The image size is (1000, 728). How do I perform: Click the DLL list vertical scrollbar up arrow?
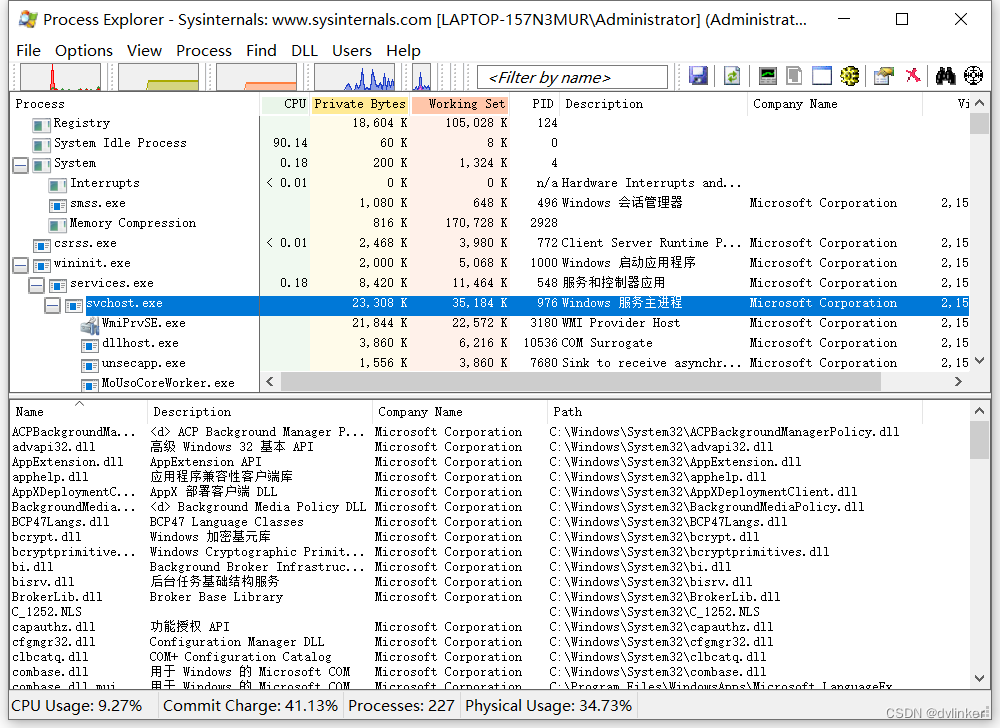coord(980,411)
